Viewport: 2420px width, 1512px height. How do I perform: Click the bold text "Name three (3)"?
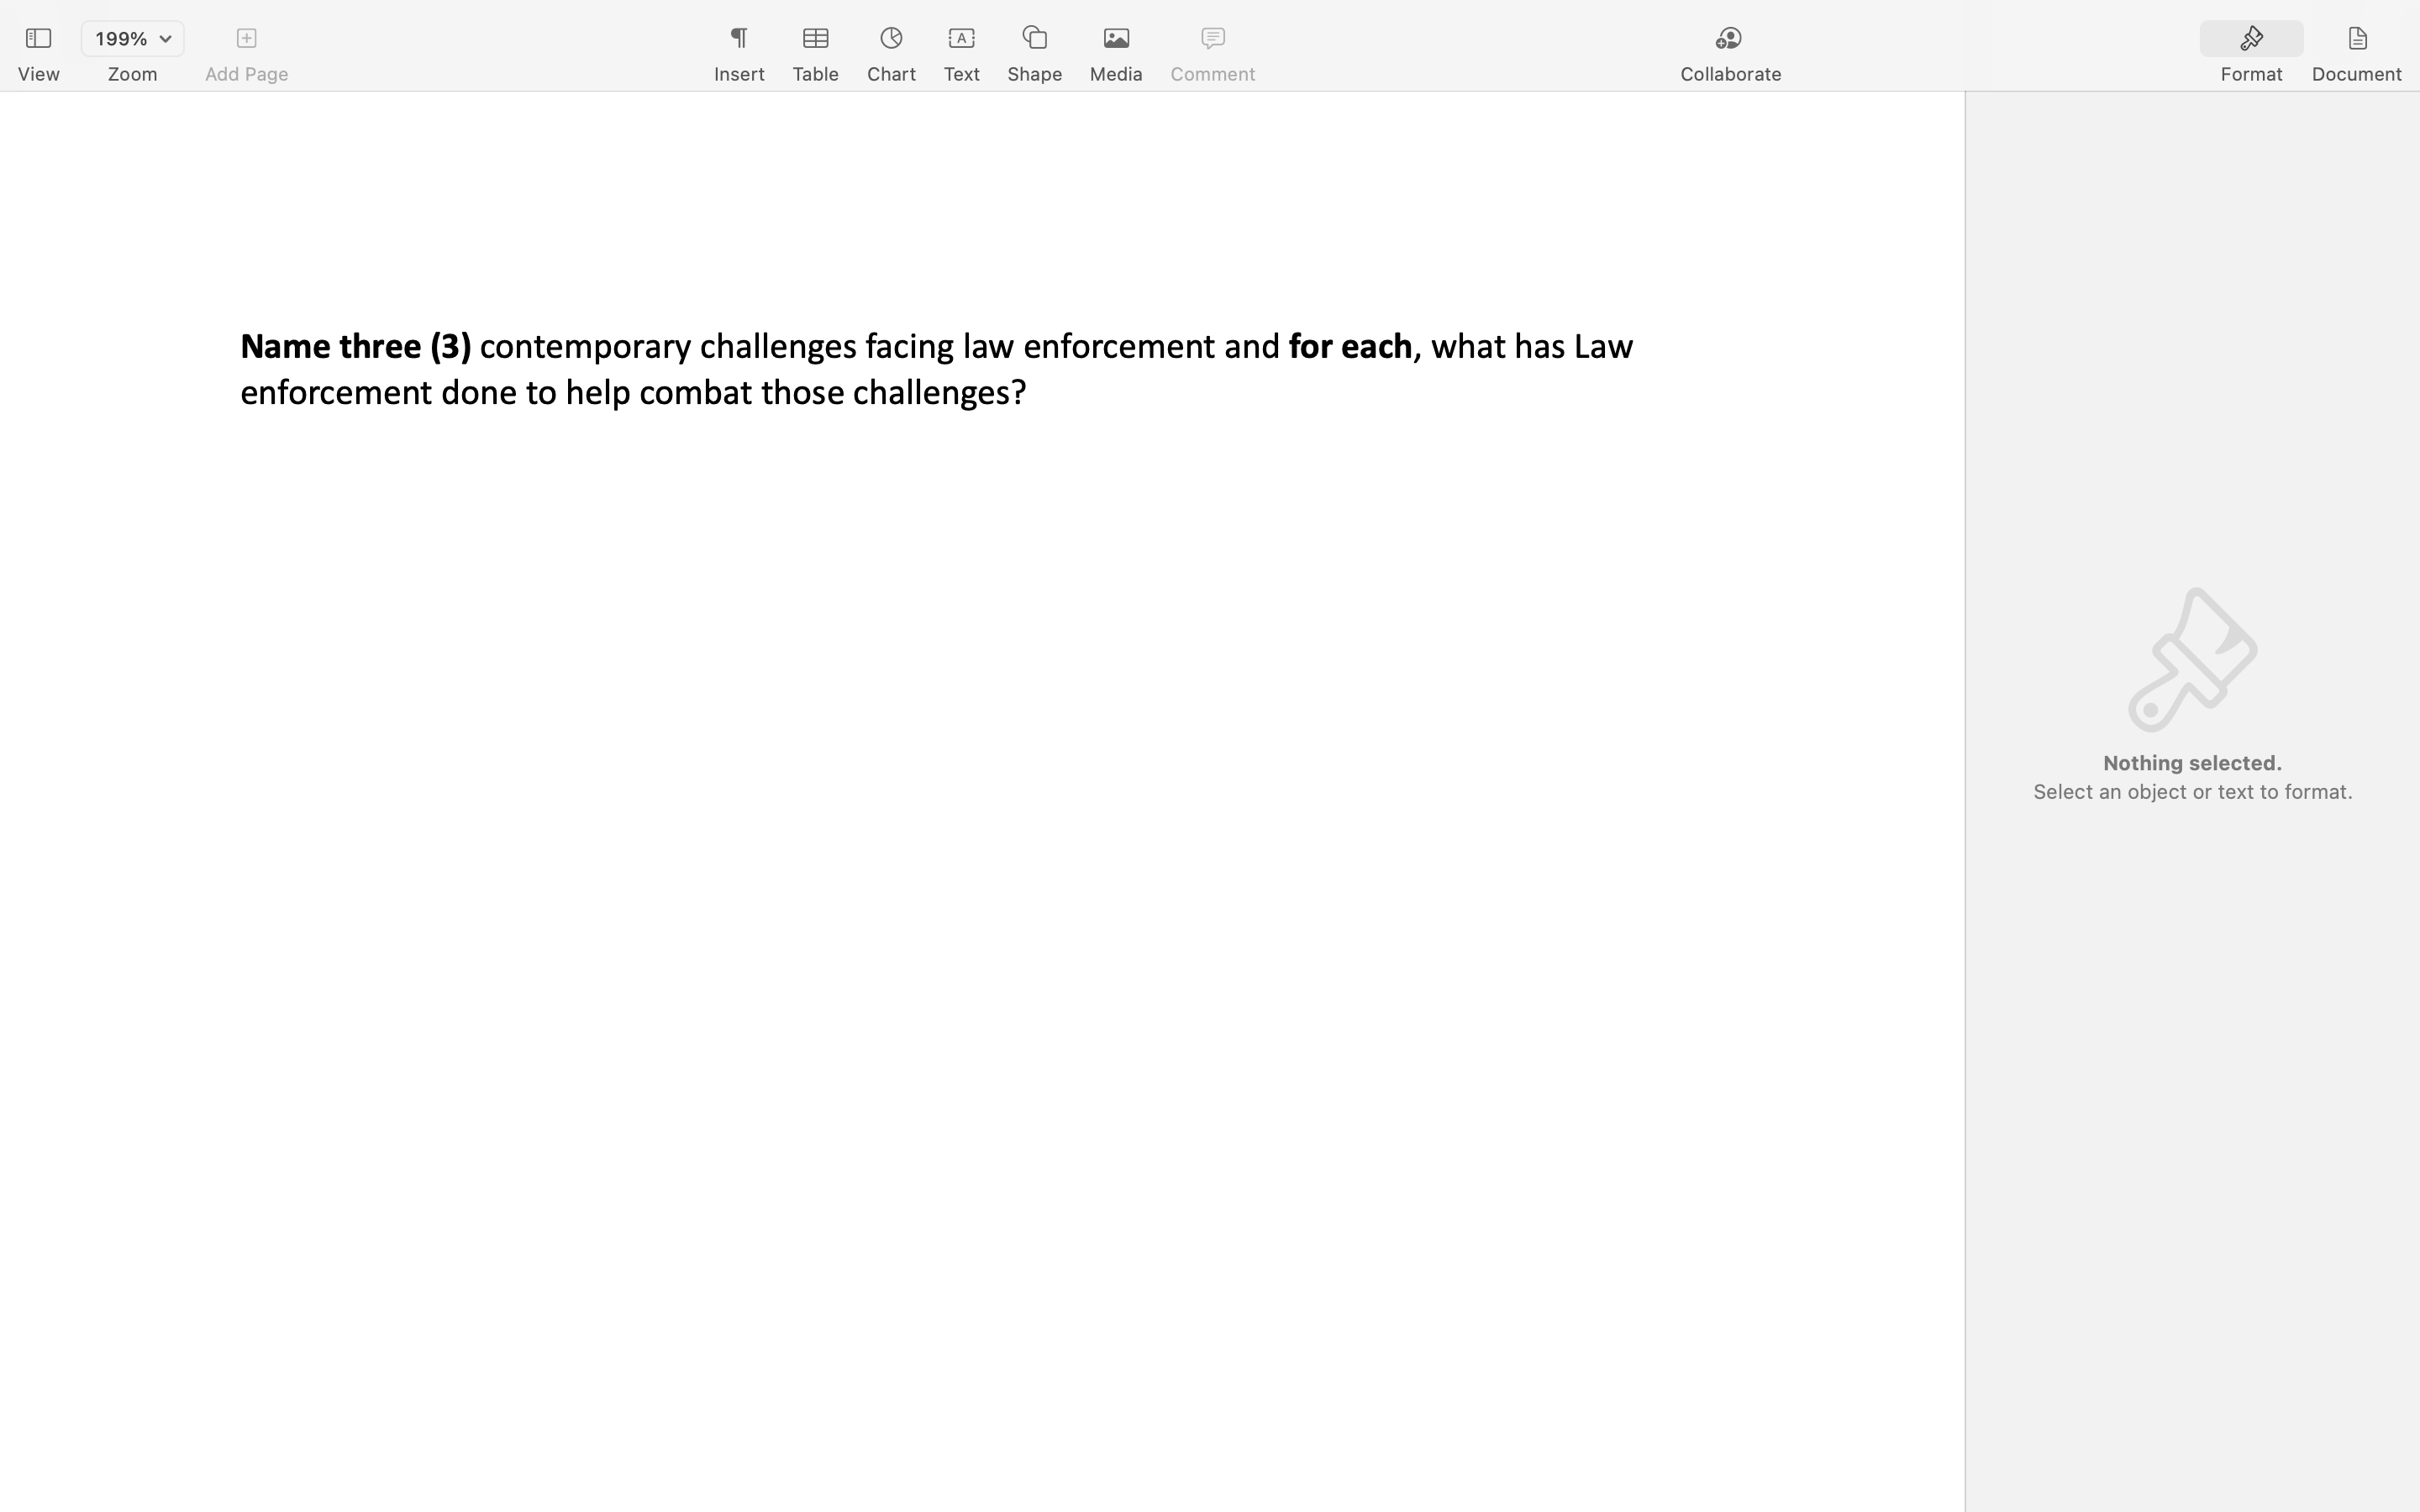coord(355,347)
